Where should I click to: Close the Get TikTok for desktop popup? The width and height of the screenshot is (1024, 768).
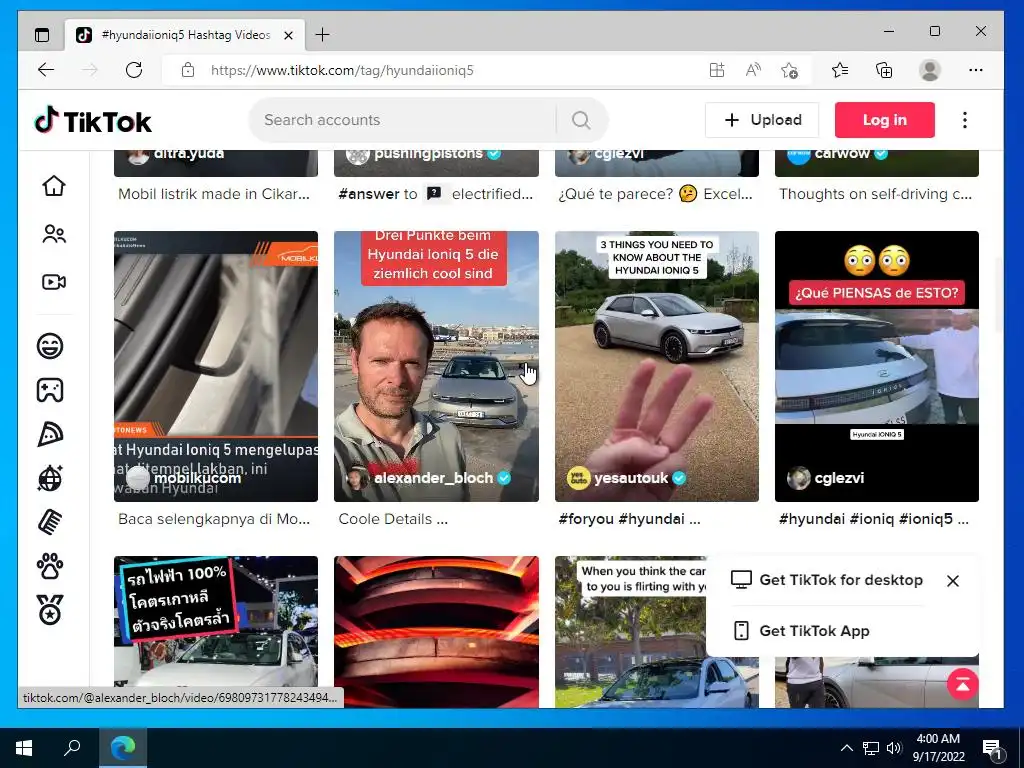coord(953,581)
